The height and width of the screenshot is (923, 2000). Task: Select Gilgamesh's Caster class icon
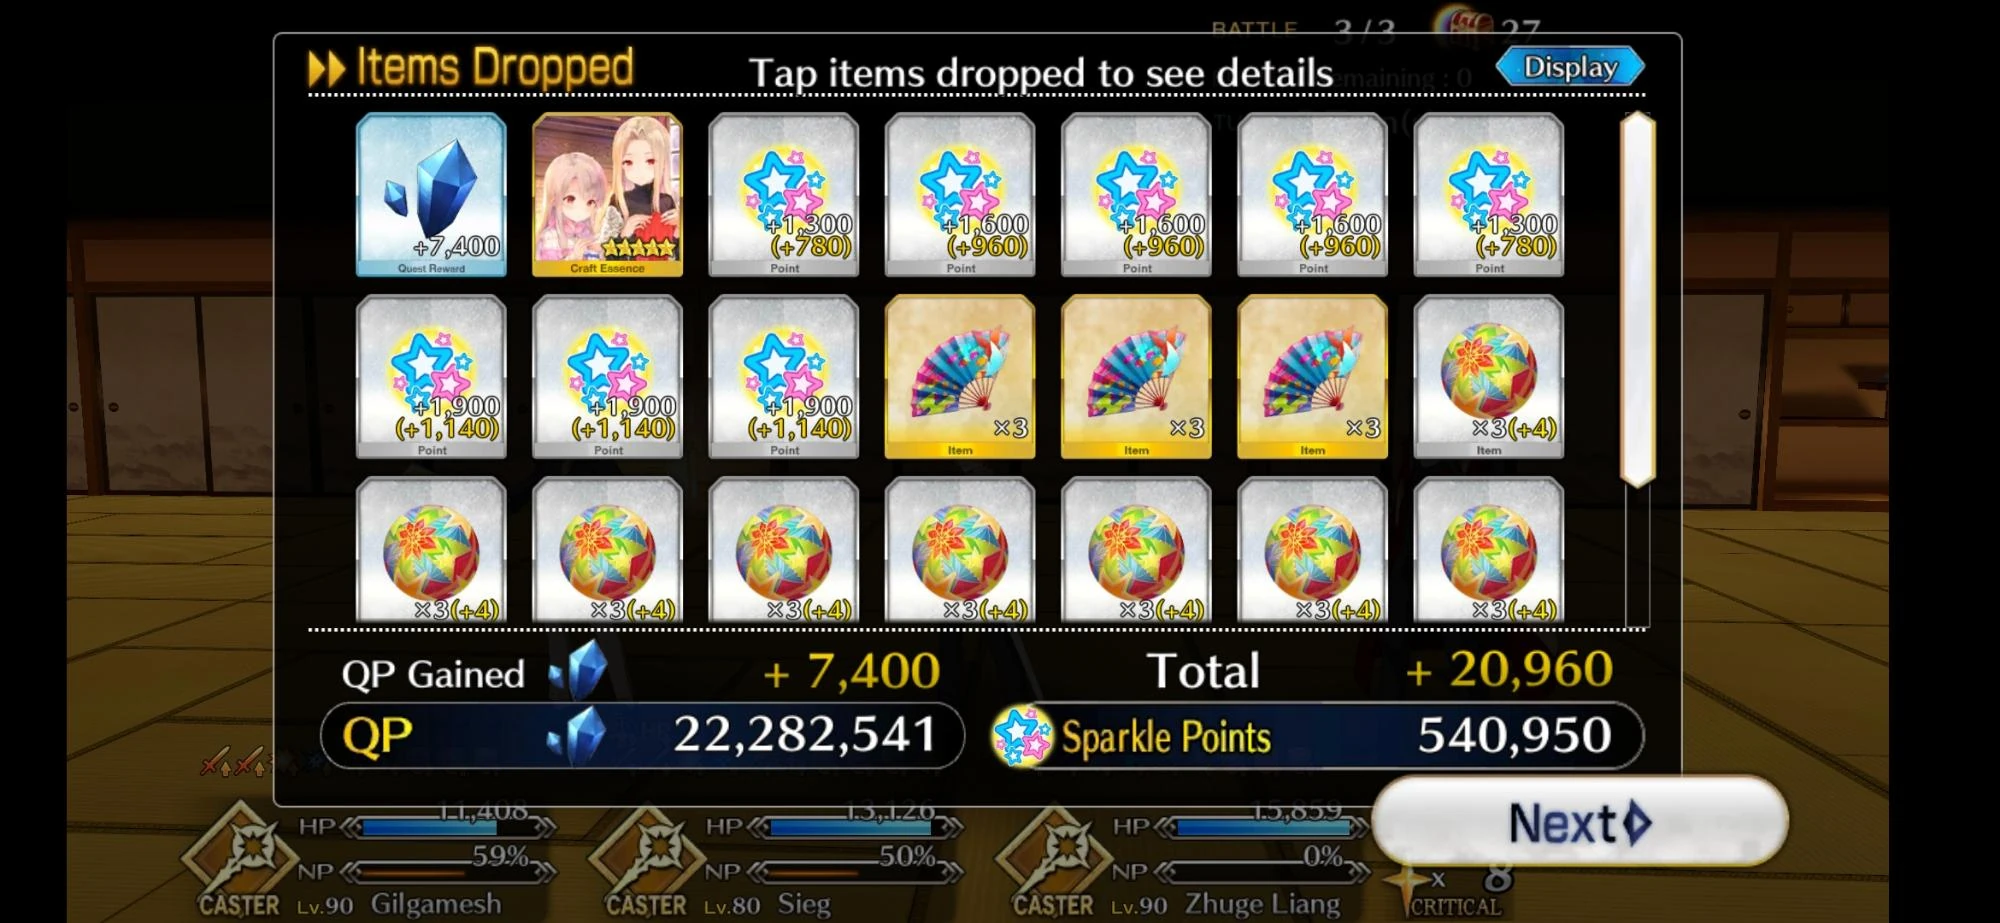240,862
